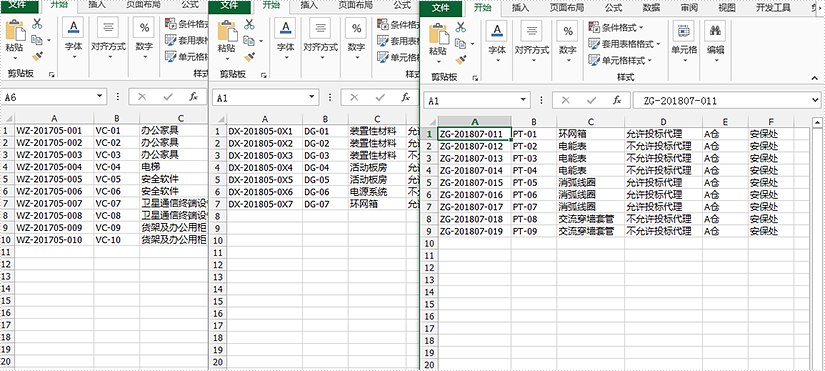Open 字体 font group in middle window
Screen dimensions: 825x371
click(x=286, y=39)
